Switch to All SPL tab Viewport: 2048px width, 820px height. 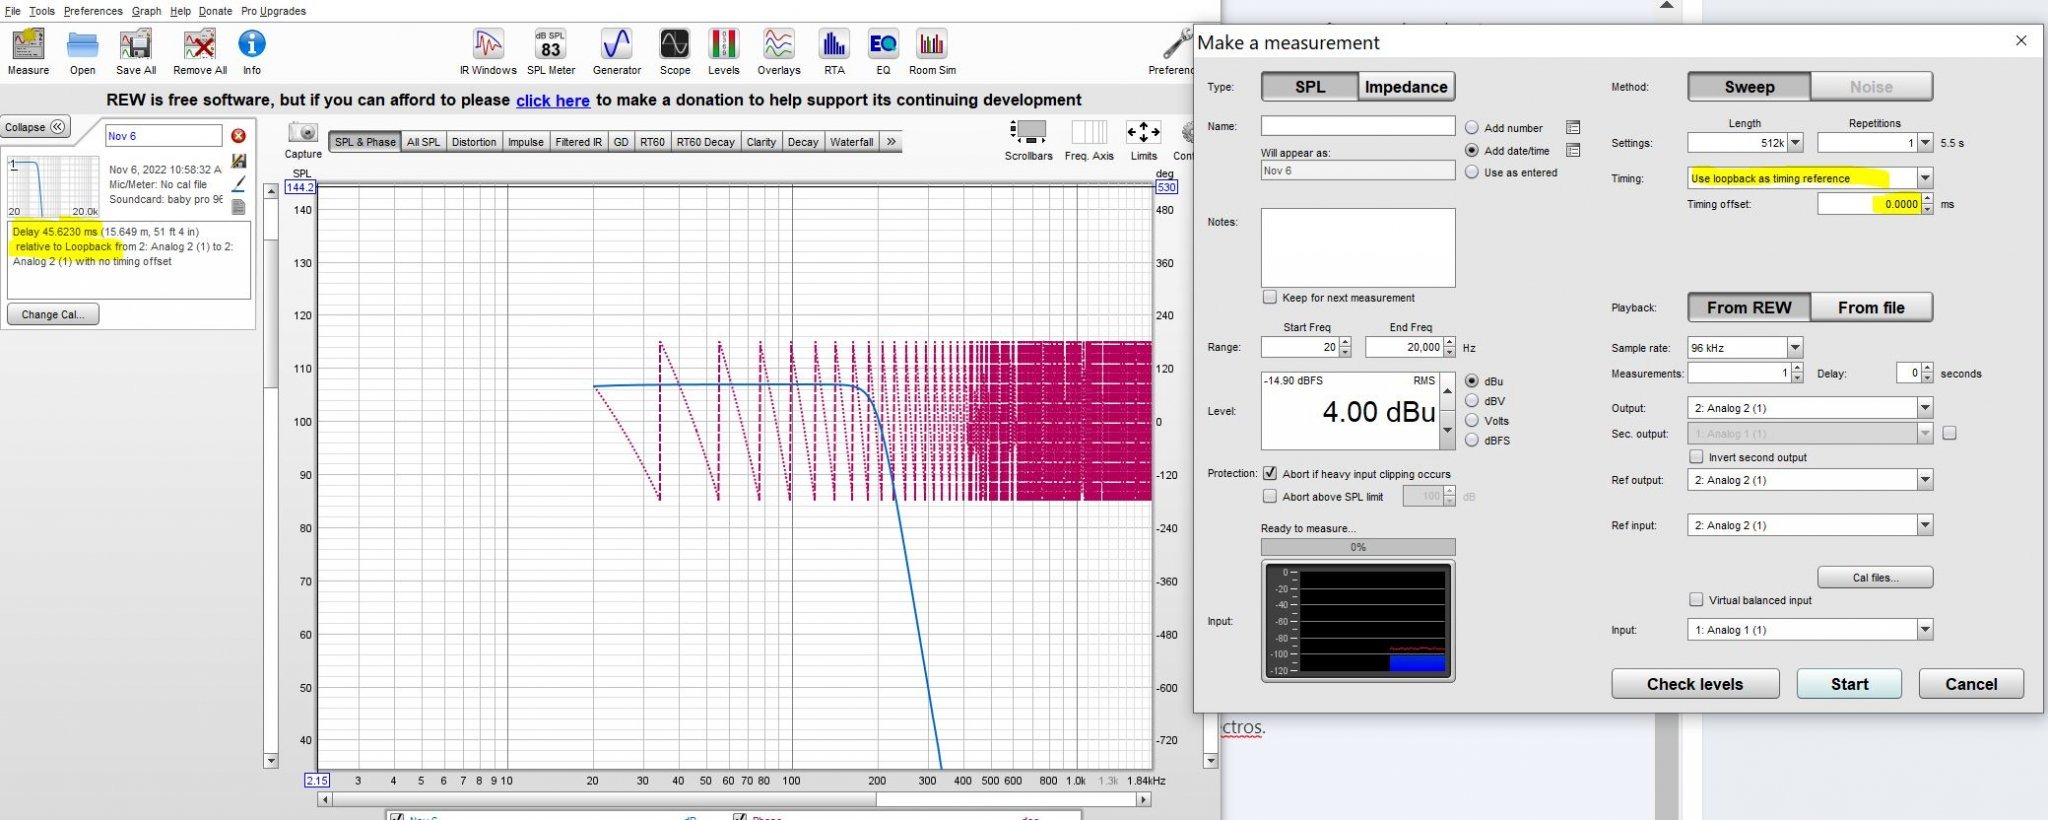tap(423, 142)
